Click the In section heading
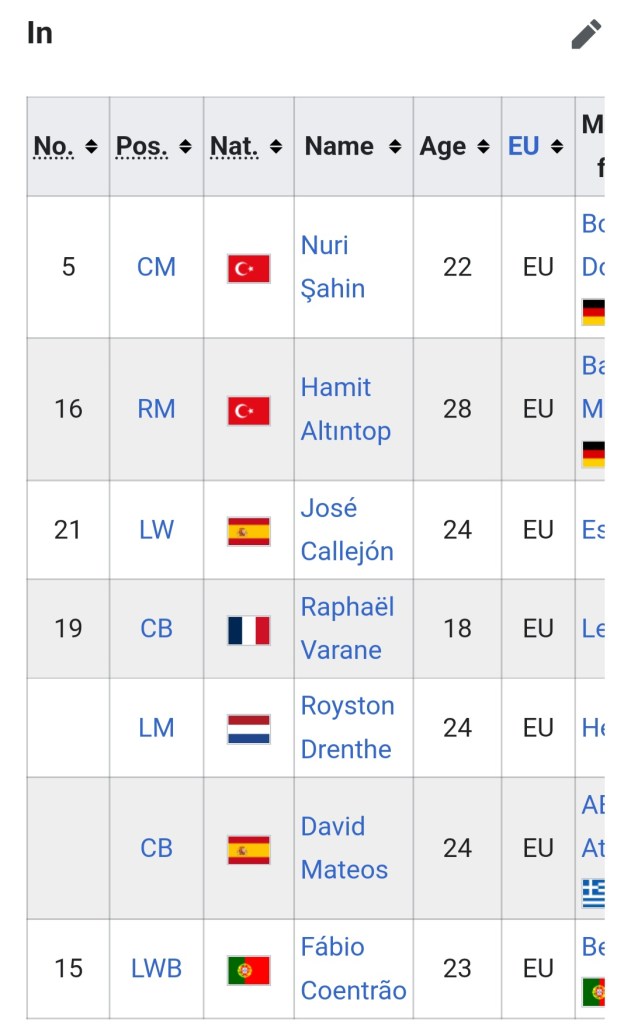 click(x=40, y=33)
